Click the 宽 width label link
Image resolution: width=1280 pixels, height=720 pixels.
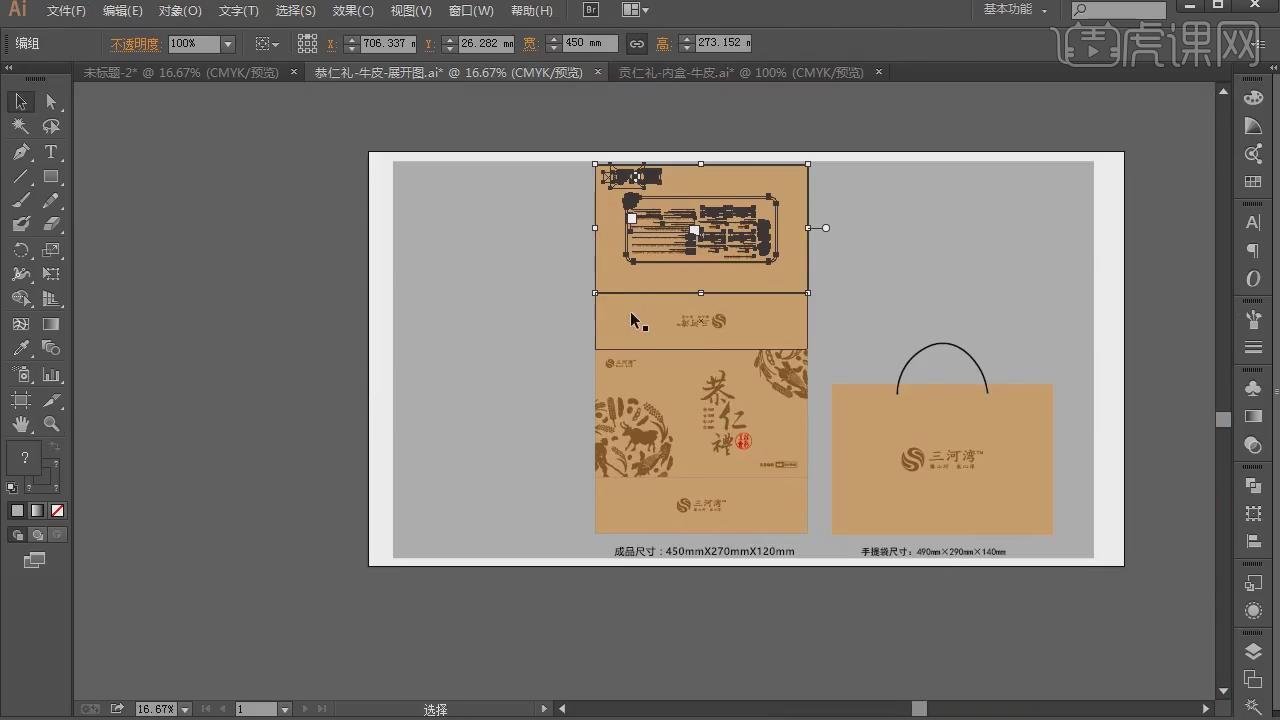coord(530,44)
